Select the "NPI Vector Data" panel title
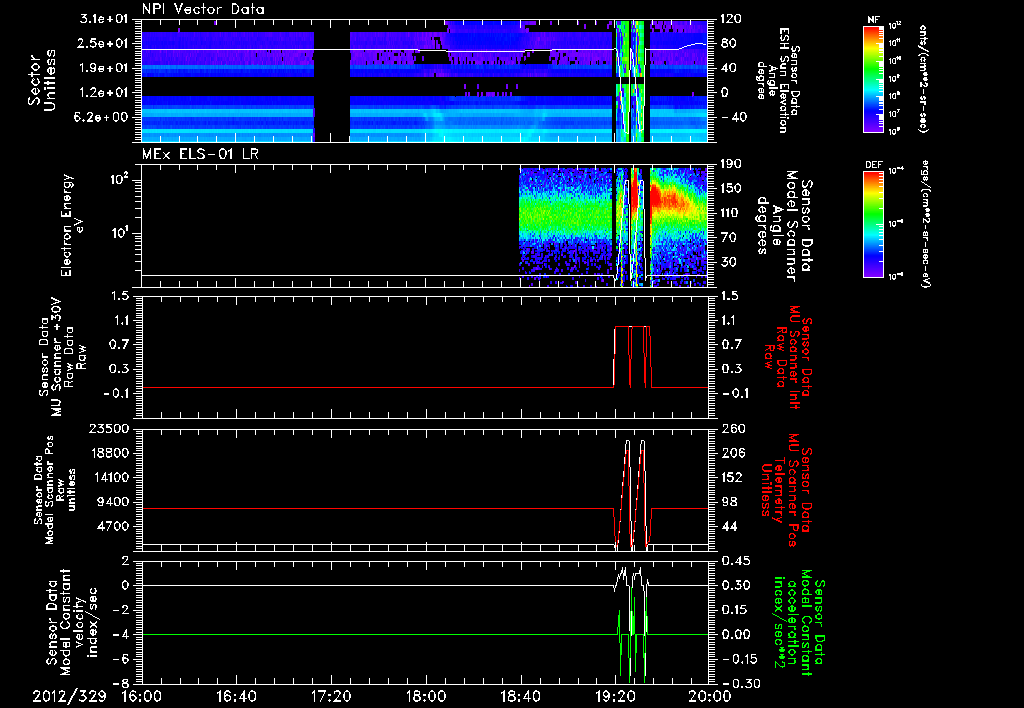The width and height of the screenshot is (1024, 708). click(x=203, y=9)
